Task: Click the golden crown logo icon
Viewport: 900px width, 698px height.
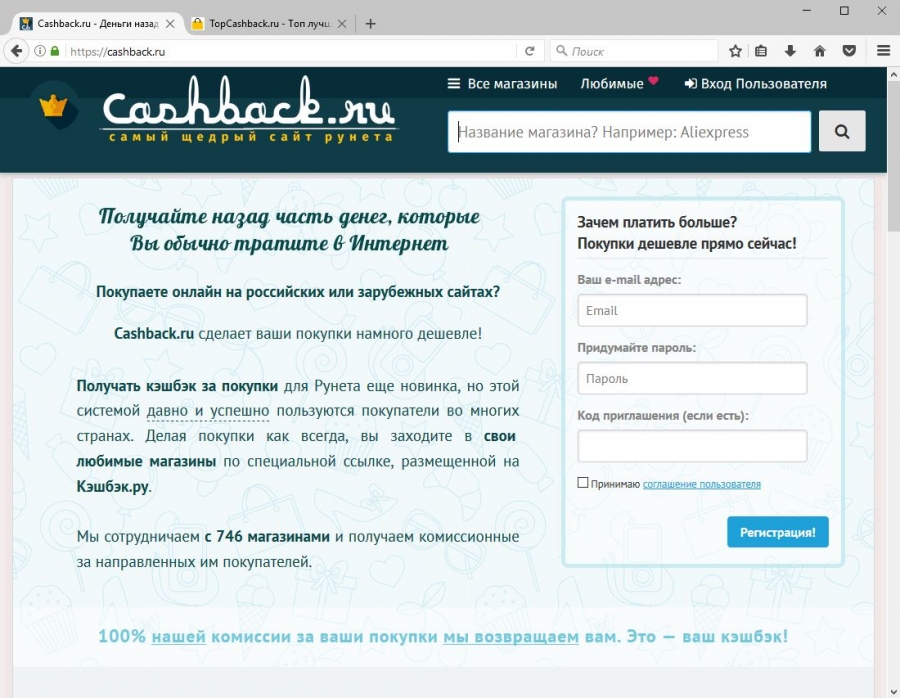Action: 53,106
